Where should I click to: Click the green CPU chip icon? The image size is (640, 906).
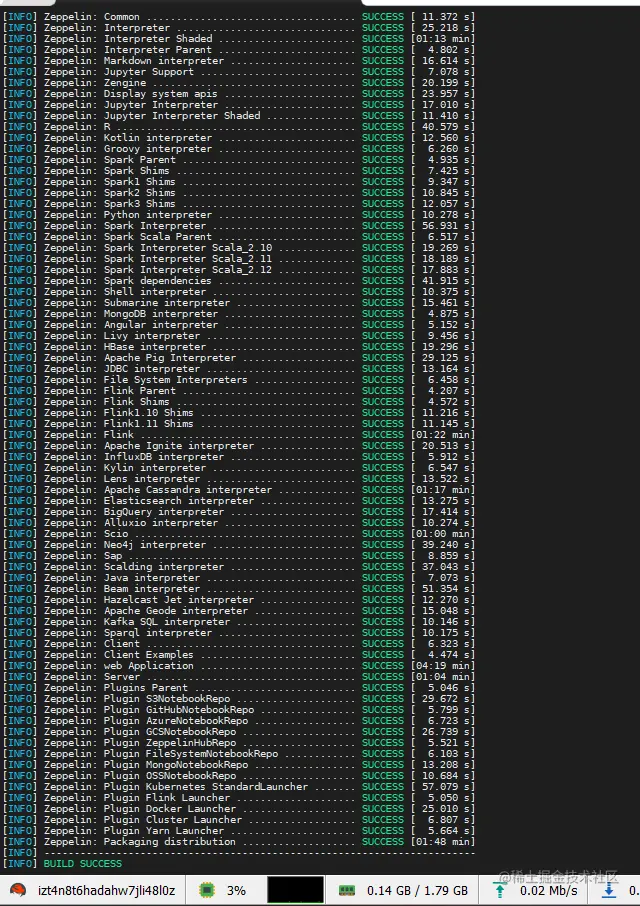206,890
